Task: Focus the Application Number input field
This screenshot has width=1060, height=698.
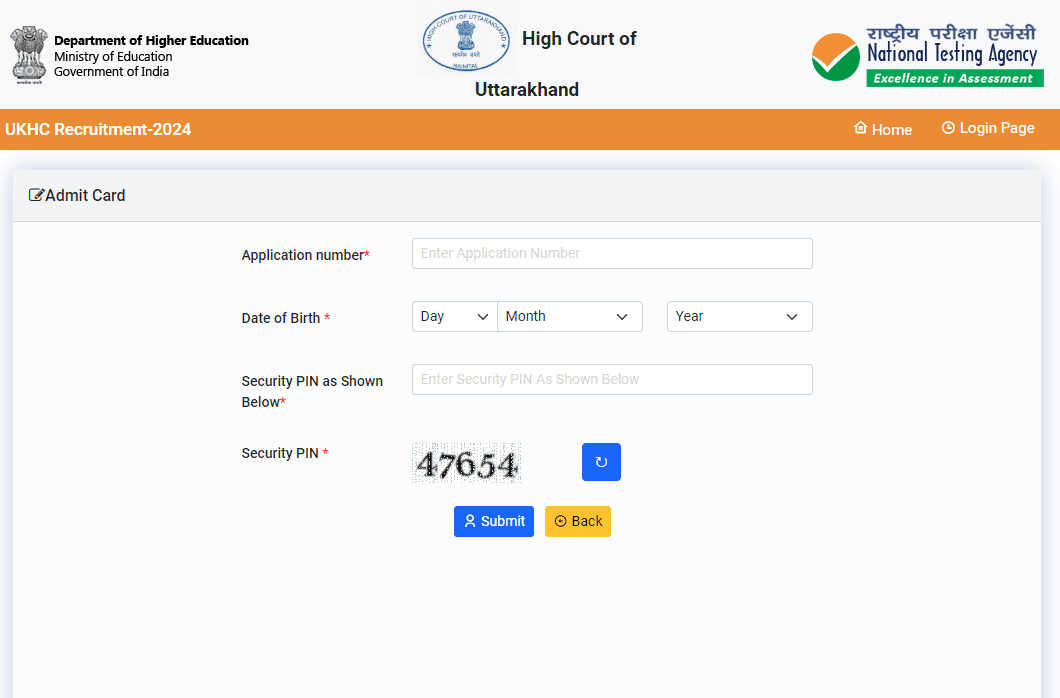Action: 612,253
